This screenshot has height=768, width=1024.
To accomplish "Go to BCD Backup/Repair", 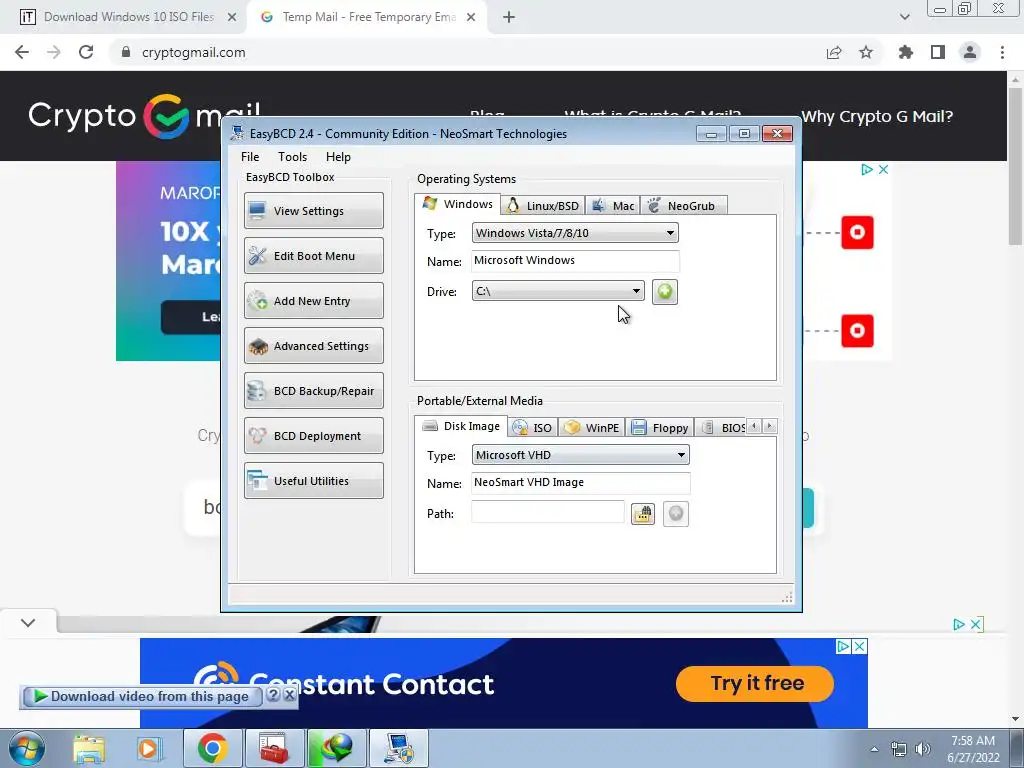I will click(313, 391).
